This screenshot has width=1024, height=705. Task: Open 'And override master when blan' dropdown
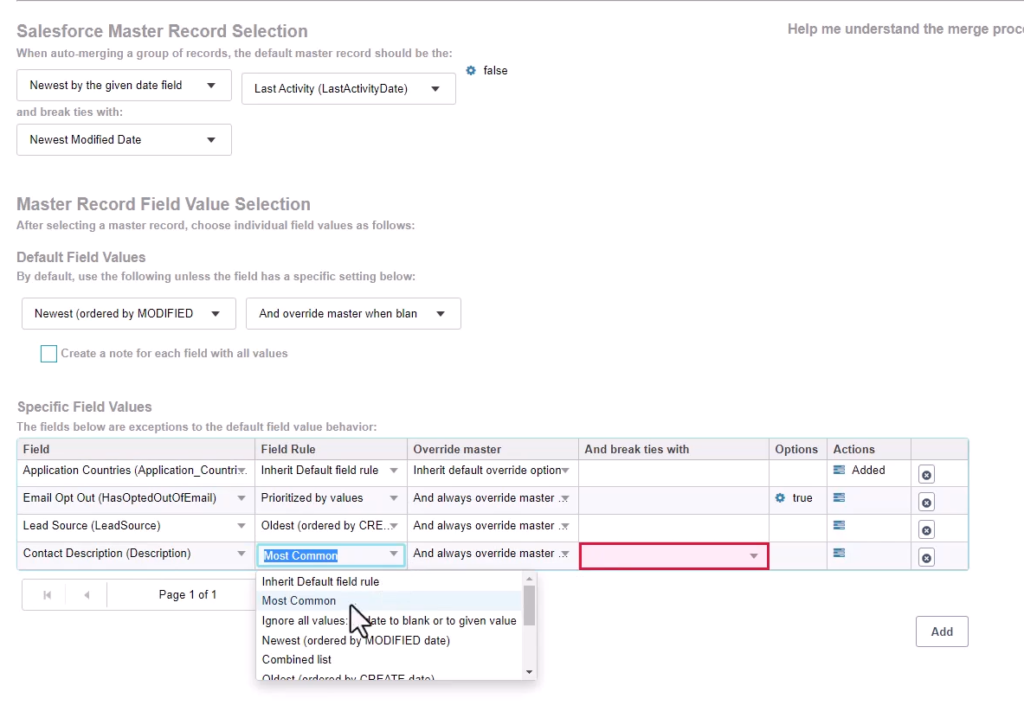click(x=353, y=314)
